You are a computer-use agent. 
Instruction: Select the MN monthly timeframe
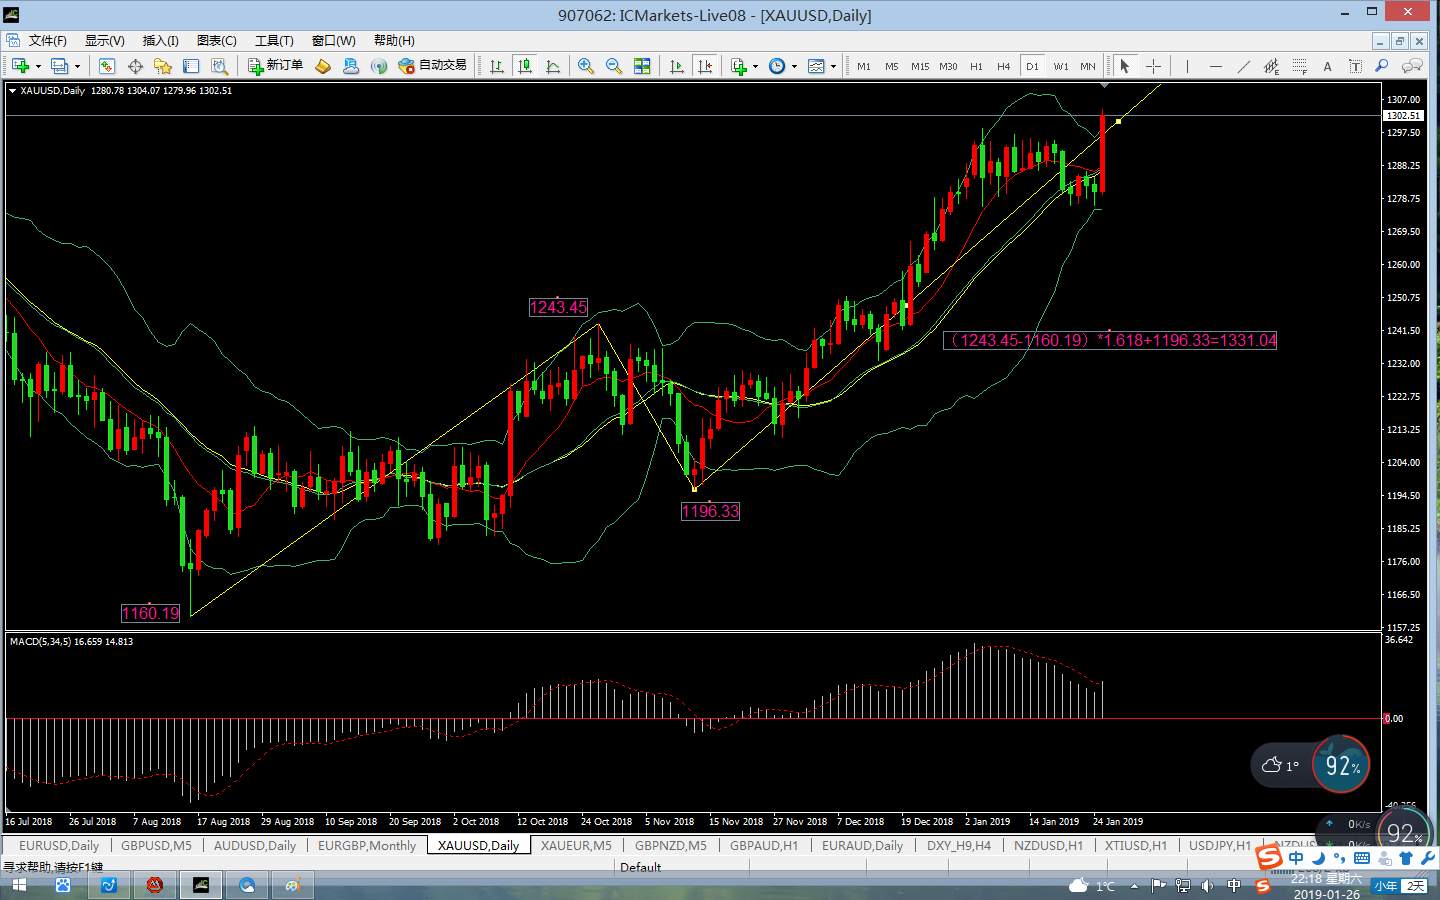tap(1088, 66)
